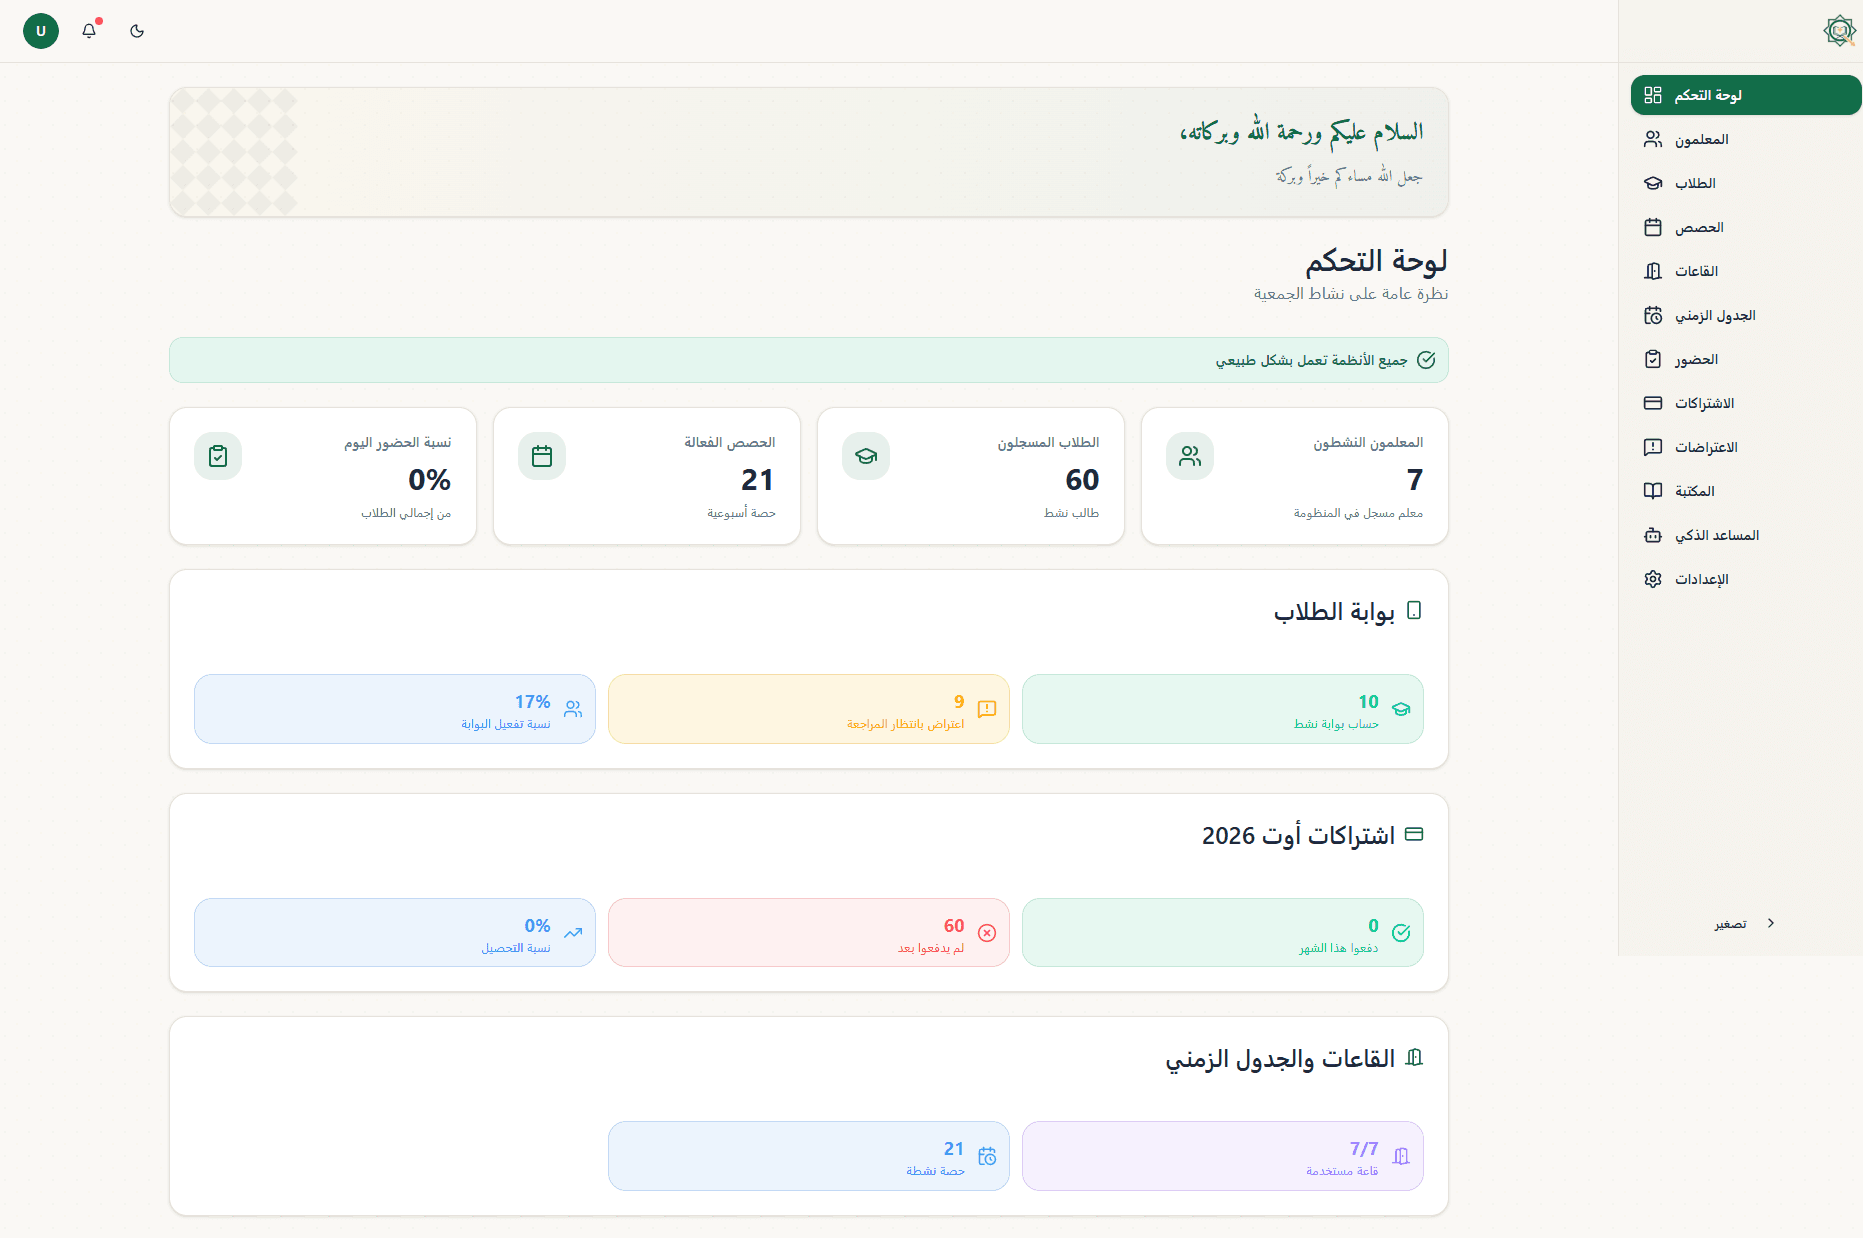This screenshot has width=1863, height=1238.
Task: Go to الحصص sessions page
Action: (x=1746, y=227)
